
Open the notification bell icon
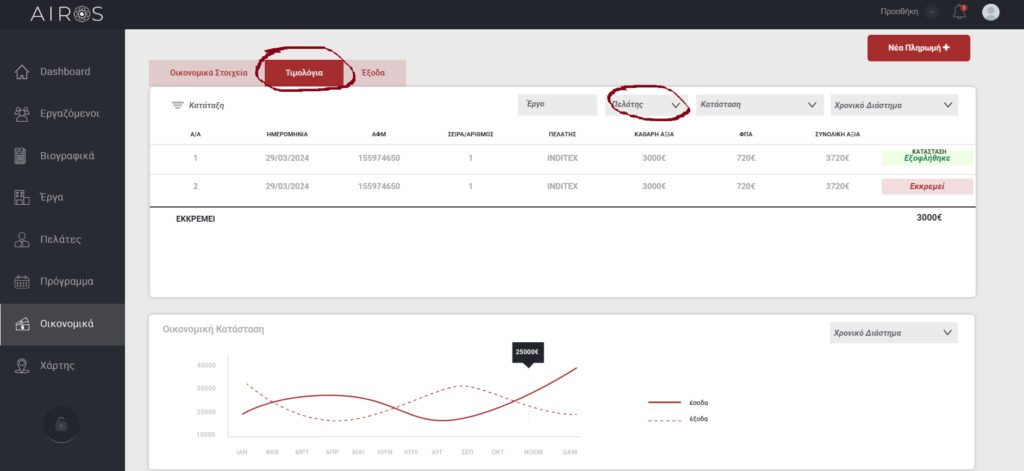pos(960,12)
